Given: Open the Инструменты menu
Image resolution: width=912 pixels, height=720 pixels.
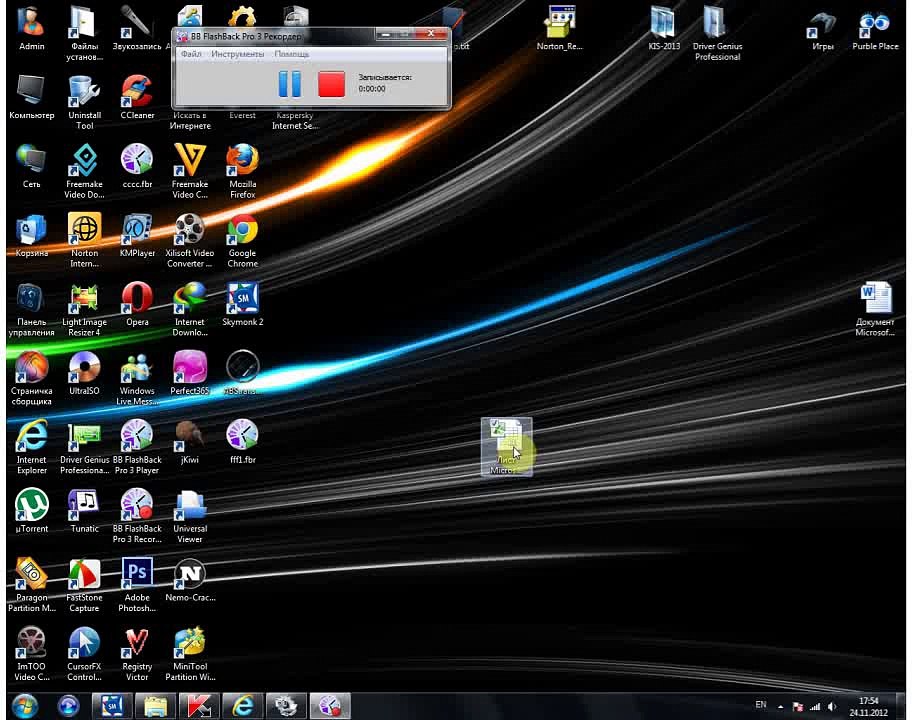Looking at the screenshot, I should coord(237,54).
